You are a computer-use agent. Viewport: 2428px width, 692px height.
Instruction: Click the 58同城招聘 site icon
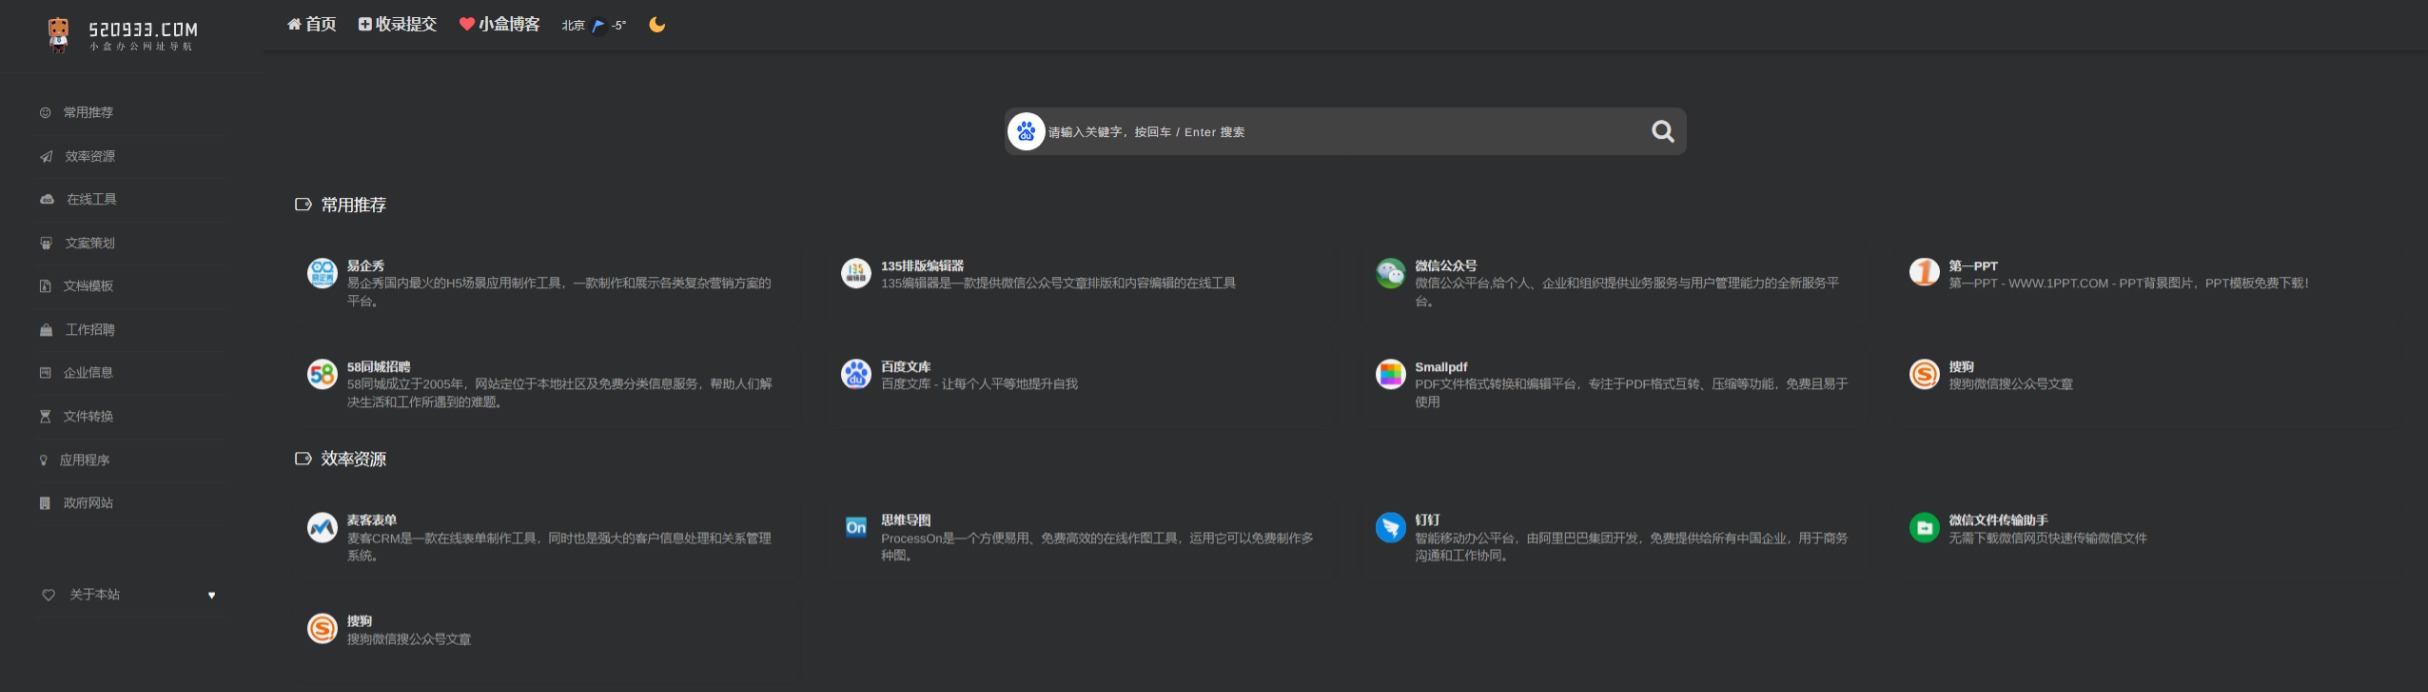[x=322, y=374]
